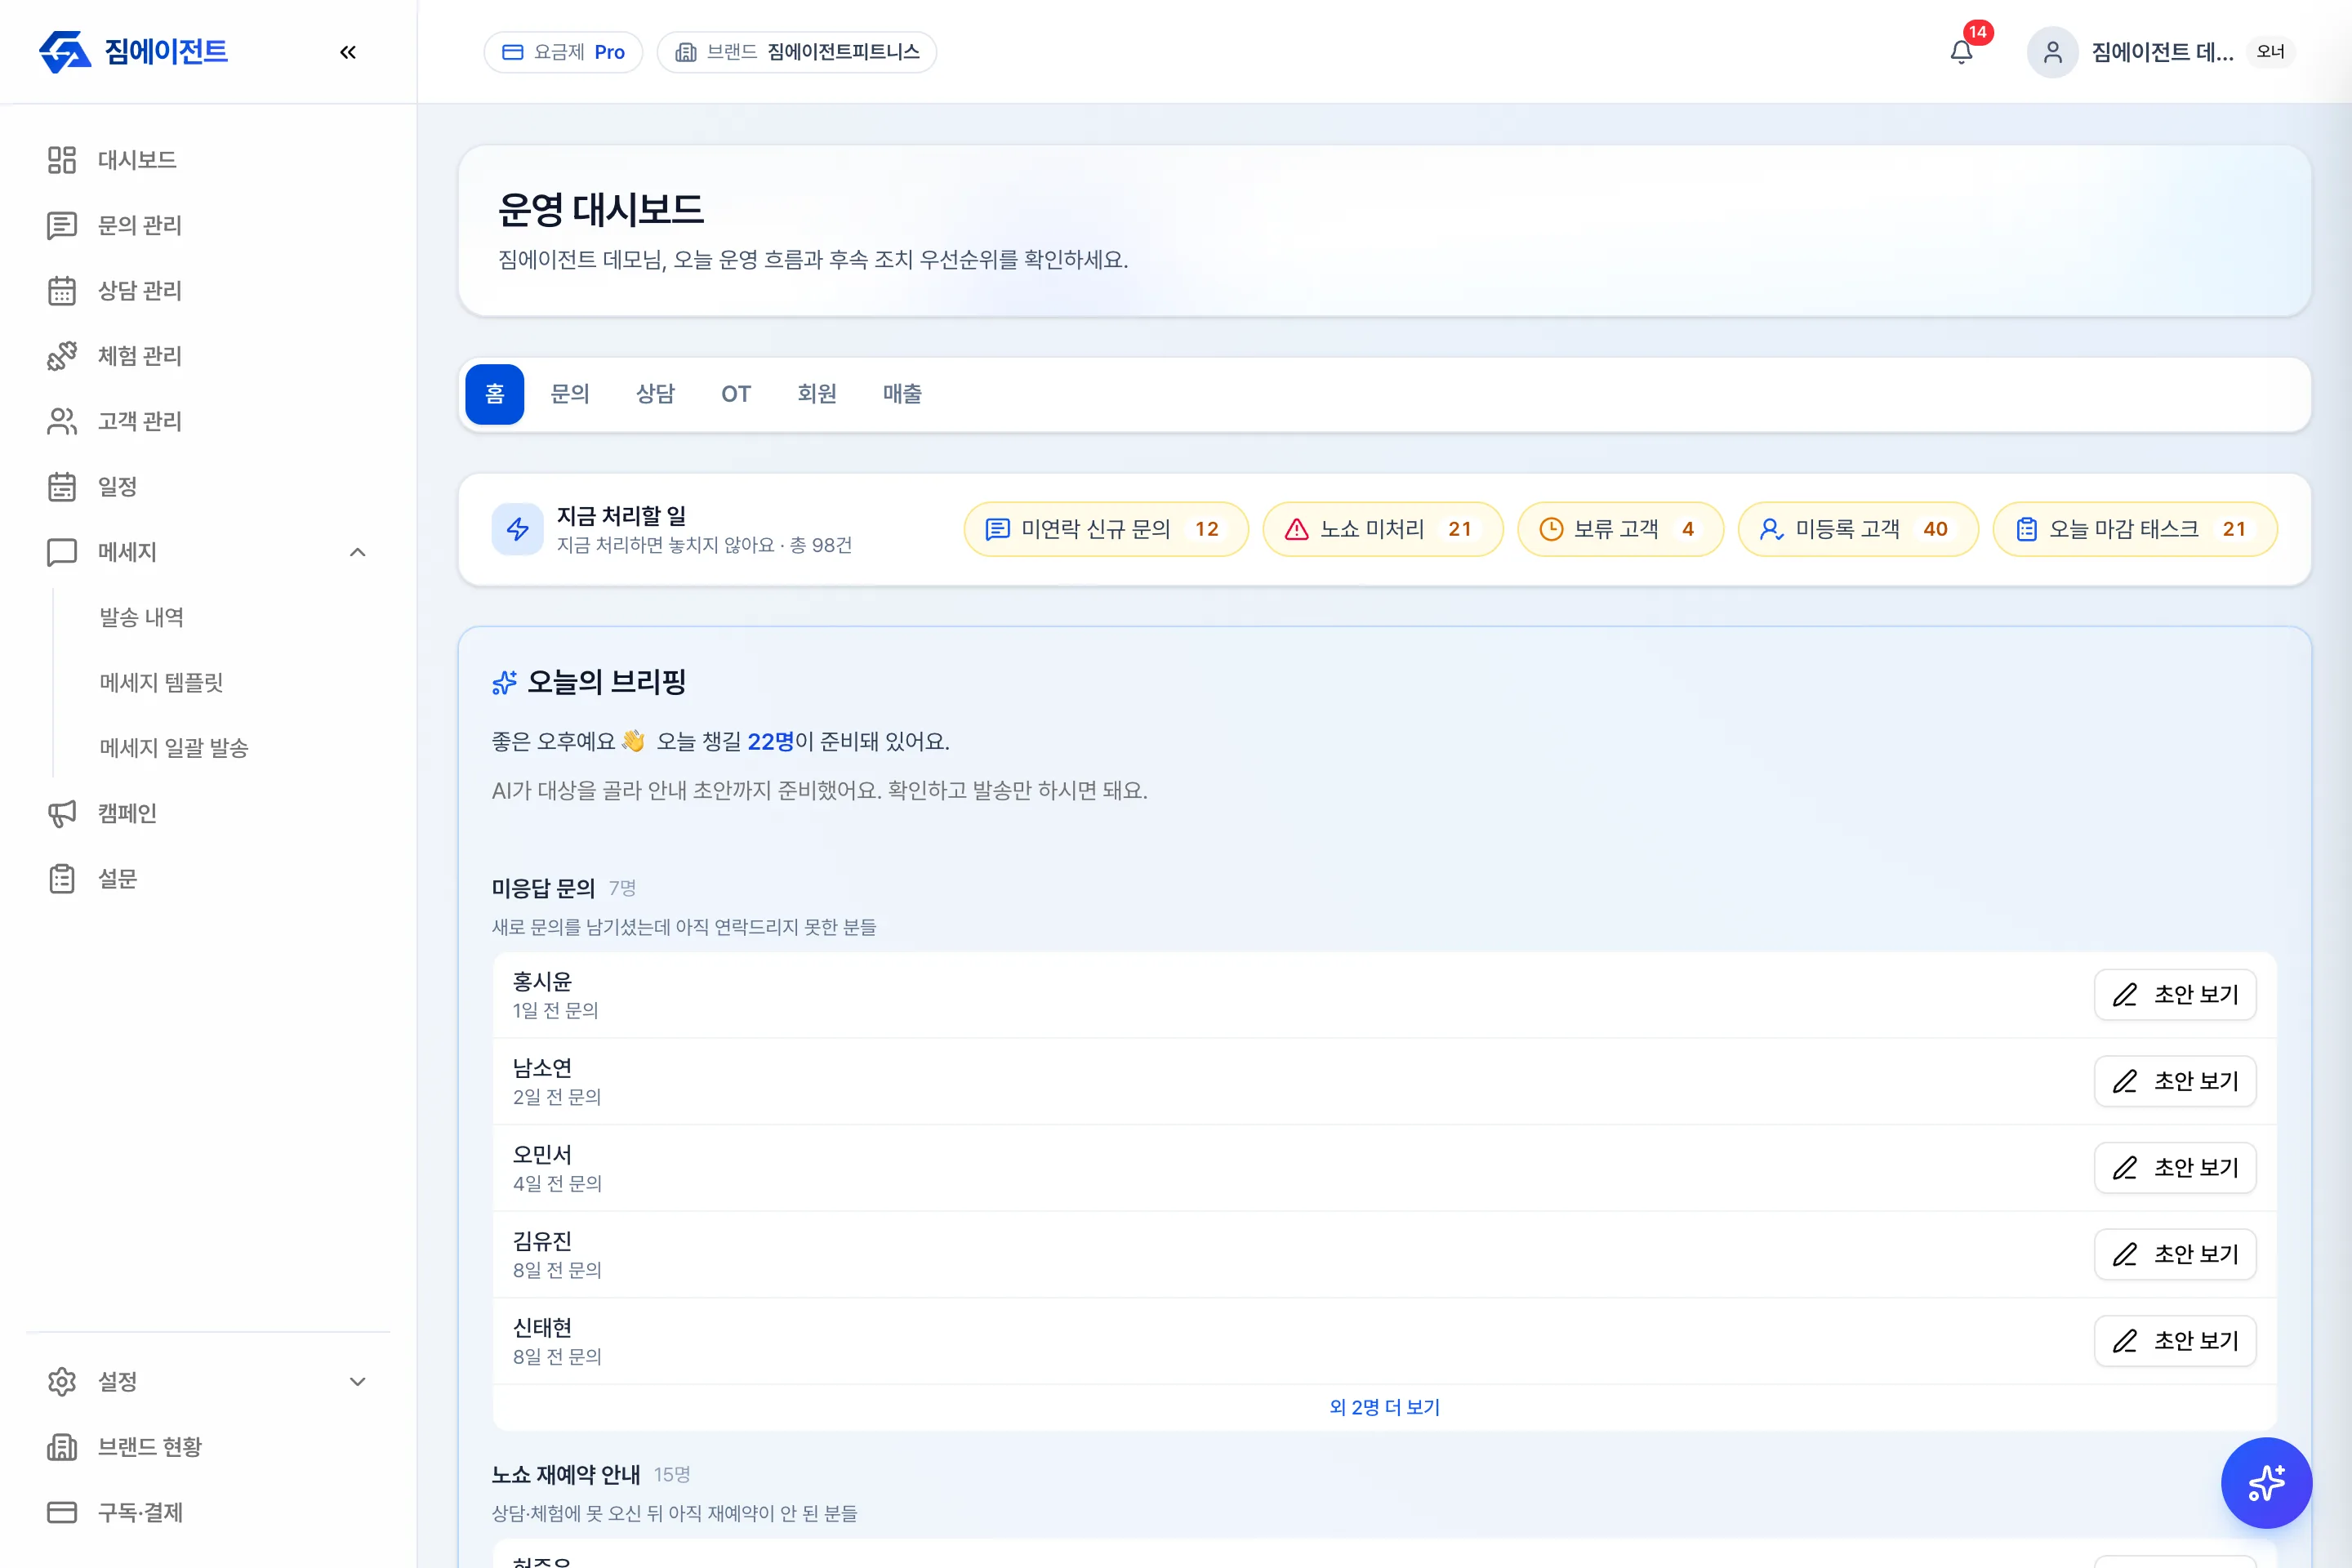2352x1568 pixels.
Task: Click the 노쇼 재예약 안내 heading
Action: (566, 1474)
